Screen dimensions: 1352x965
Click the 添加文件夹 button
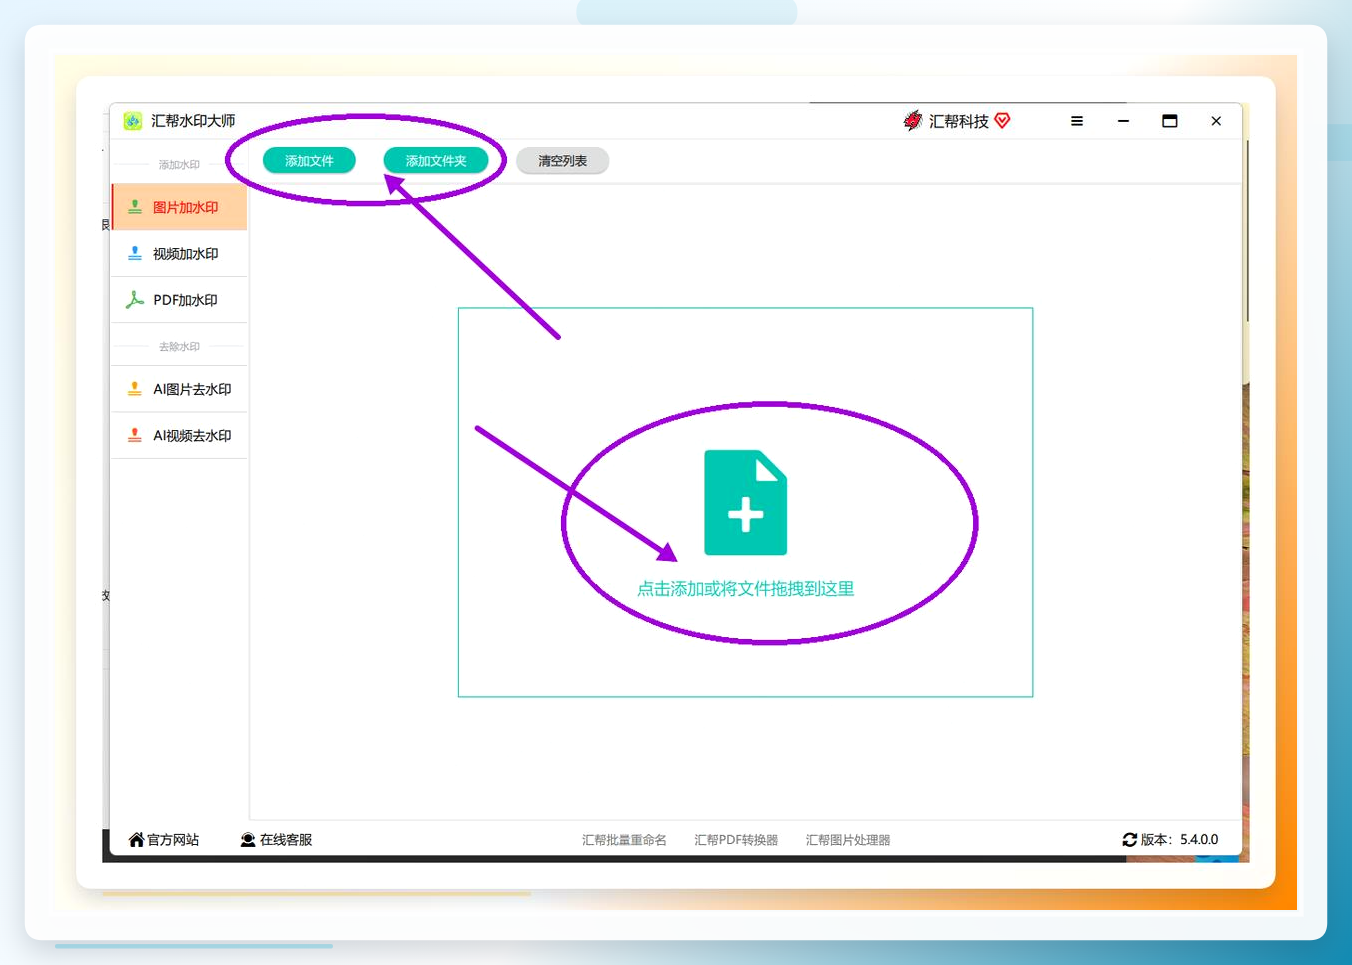435,161
